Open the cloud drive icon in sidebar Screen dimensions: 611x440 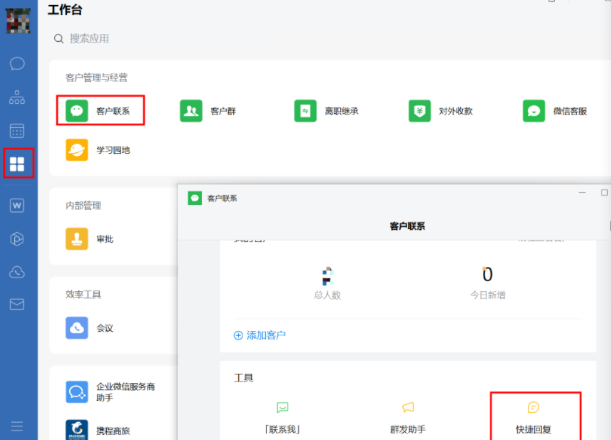[17, 272]
